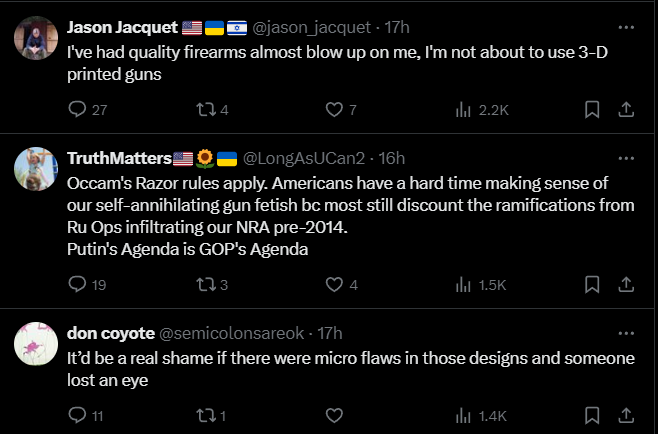Share don coyote's tweet

[626, 416]
